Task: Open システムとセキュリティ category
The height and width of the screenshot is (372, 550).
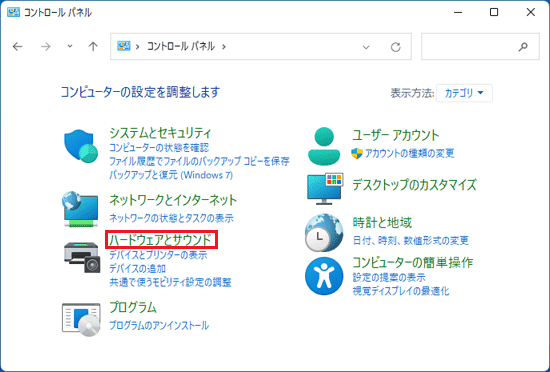Action: [160, 133]
